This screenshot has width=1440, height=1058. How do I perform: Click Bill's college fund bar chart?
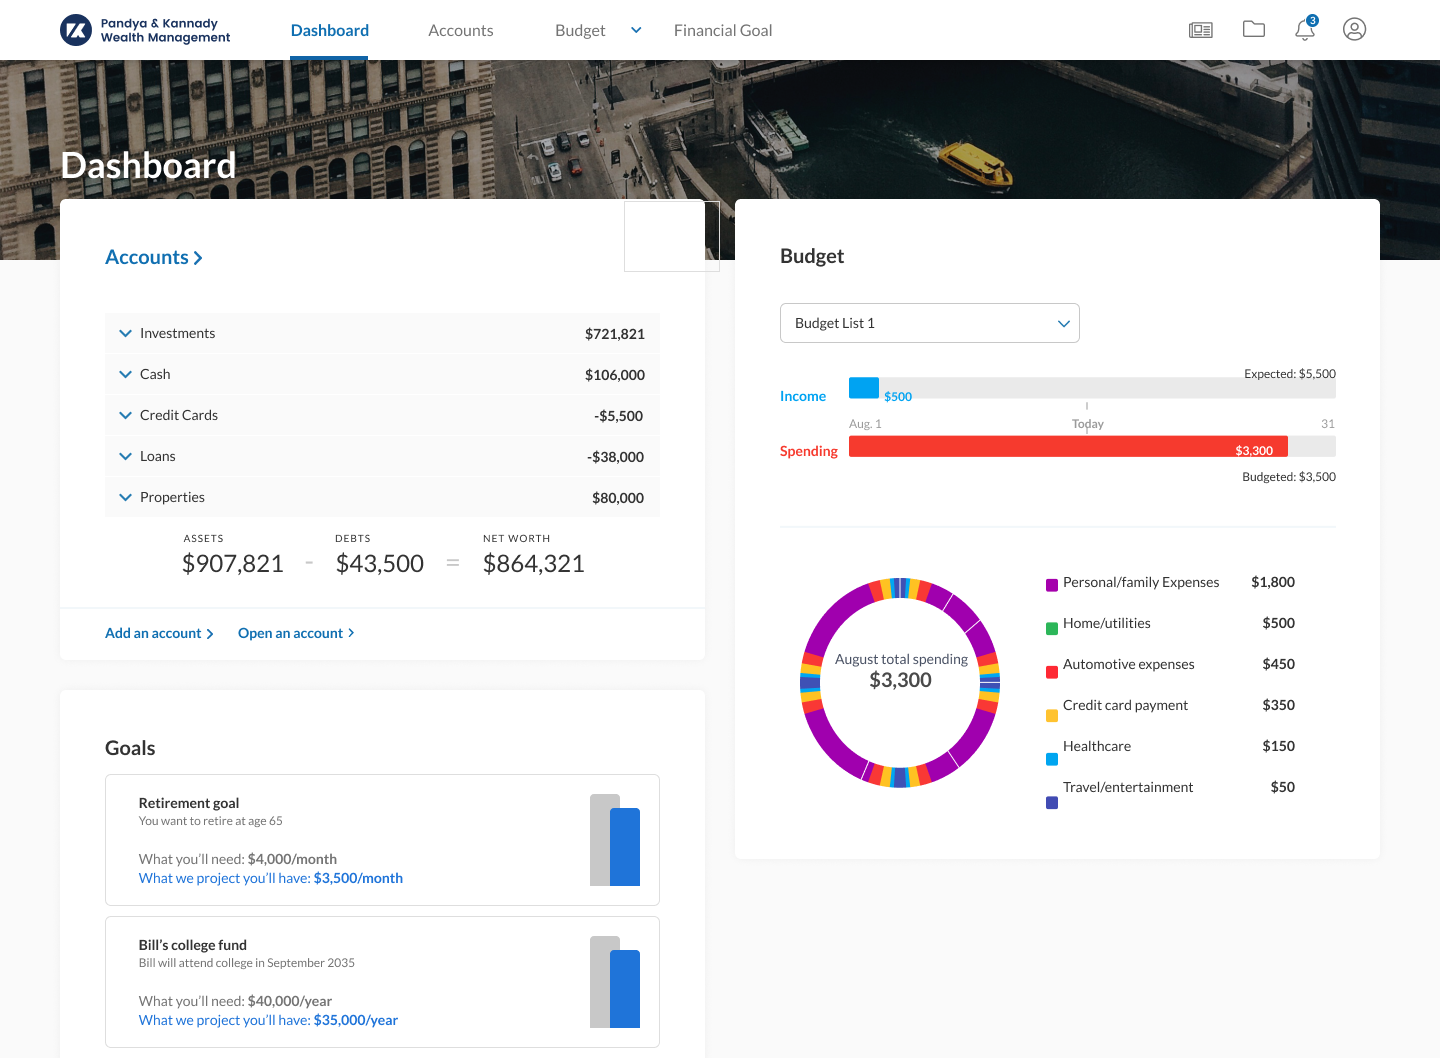click(615, 982)
